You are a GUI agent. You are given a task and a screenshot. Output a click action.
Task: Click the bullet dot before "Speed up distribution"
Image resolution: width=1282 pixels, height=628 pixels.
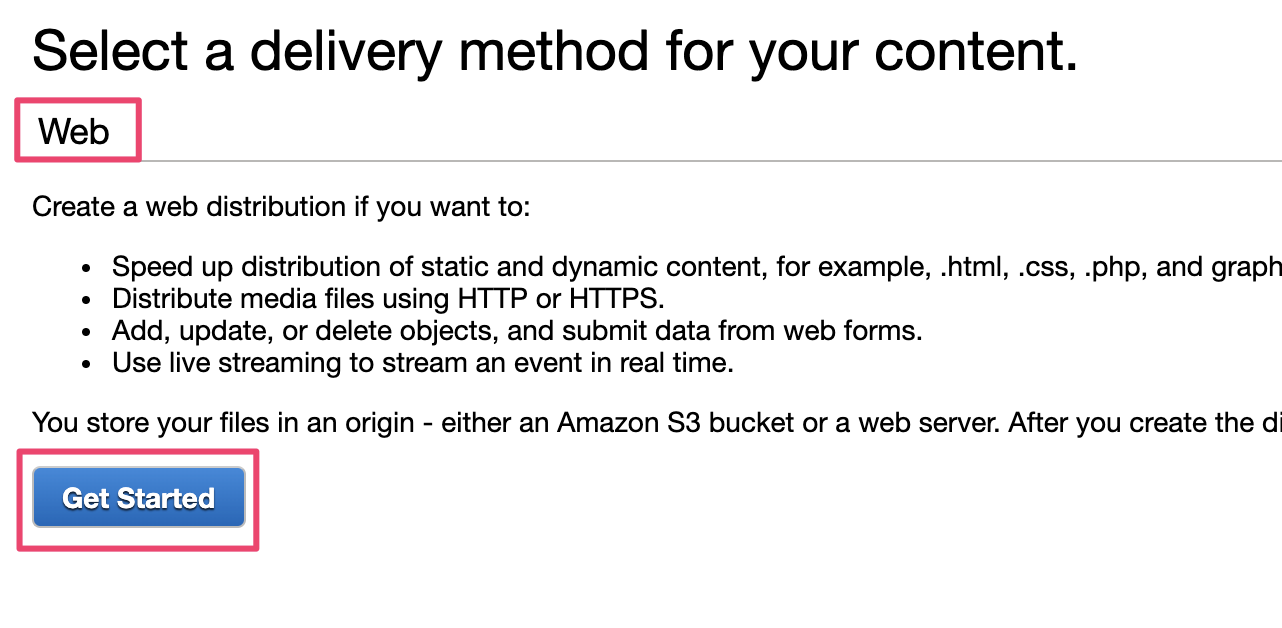89,269
